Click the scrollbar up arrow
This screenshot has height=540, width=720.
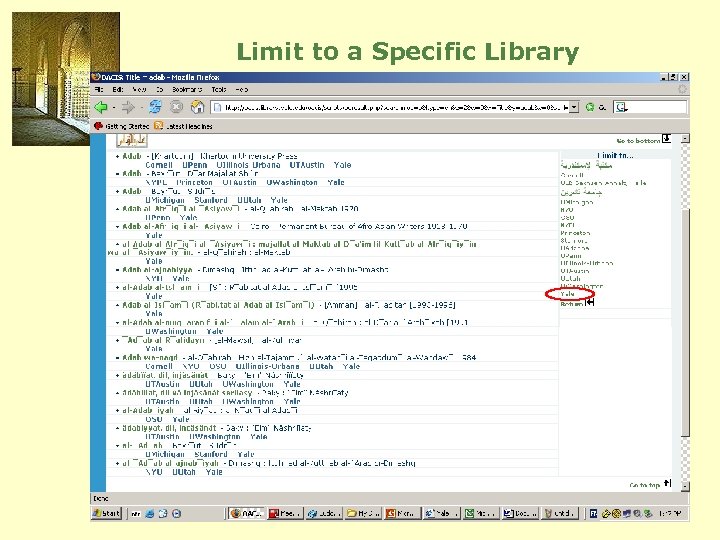[685, 138]
